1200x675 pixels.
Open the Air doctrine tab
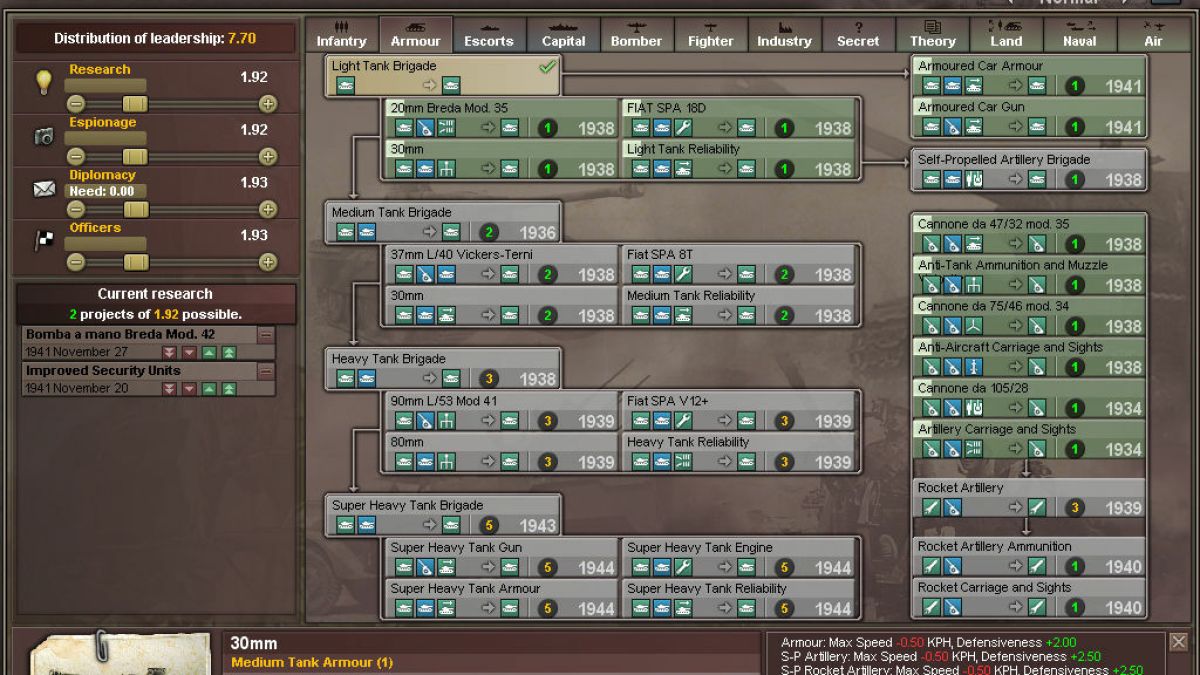tap(1154, 34)
